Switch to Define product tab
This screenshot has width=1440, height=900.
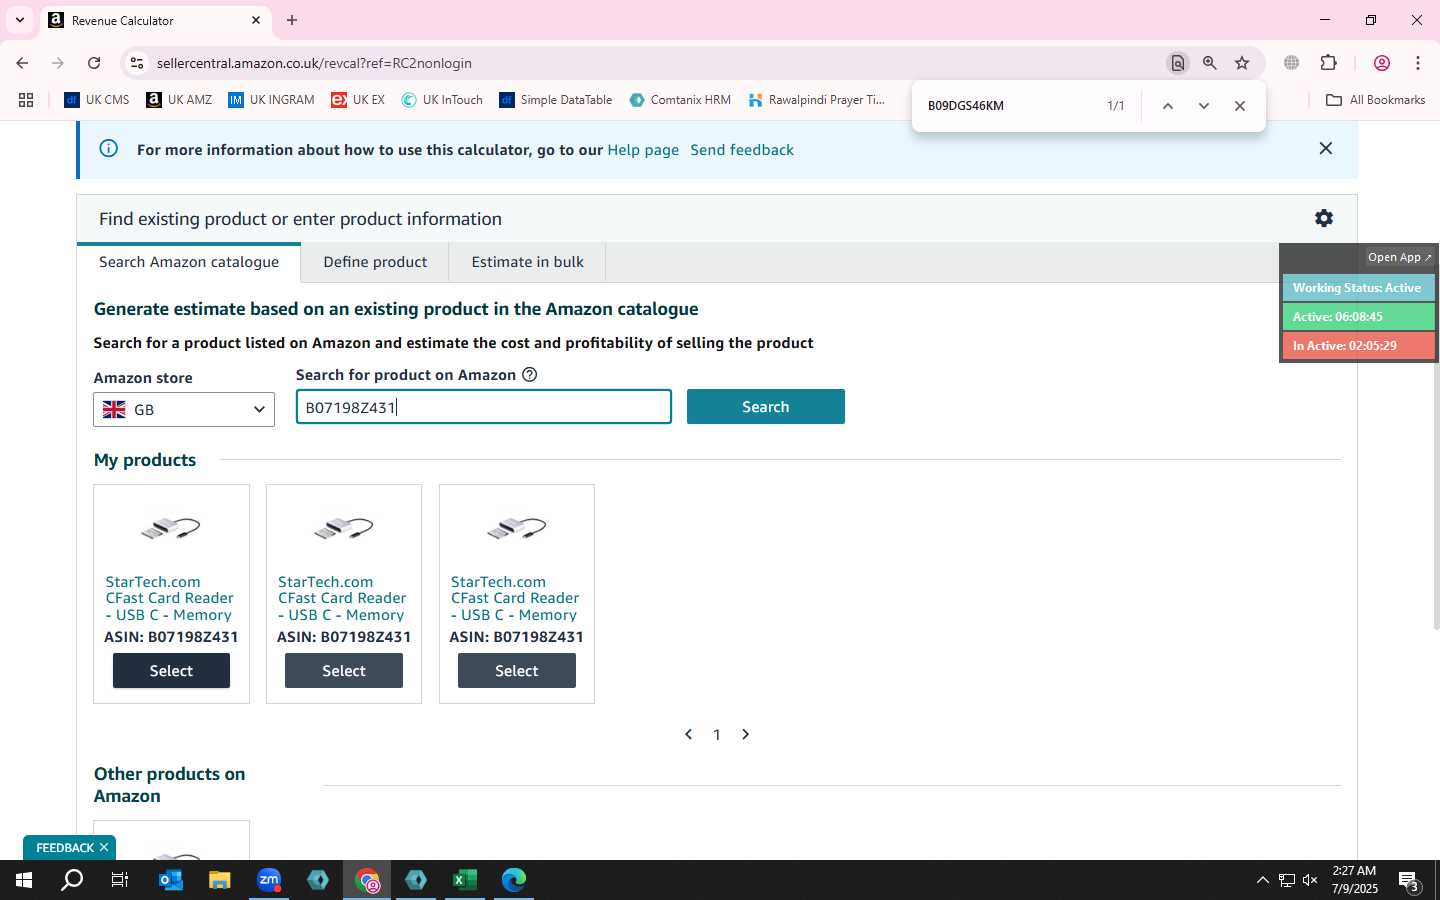pos(375,262)
